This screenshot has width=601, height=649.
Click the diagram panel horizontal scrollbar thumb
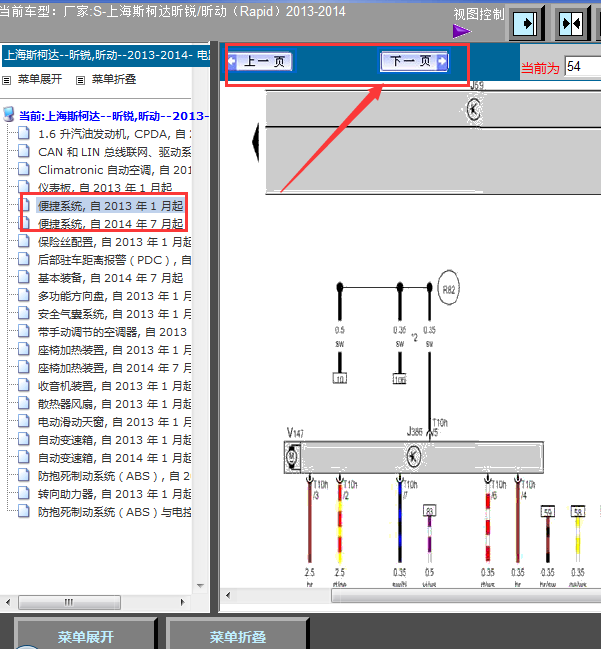466,596
